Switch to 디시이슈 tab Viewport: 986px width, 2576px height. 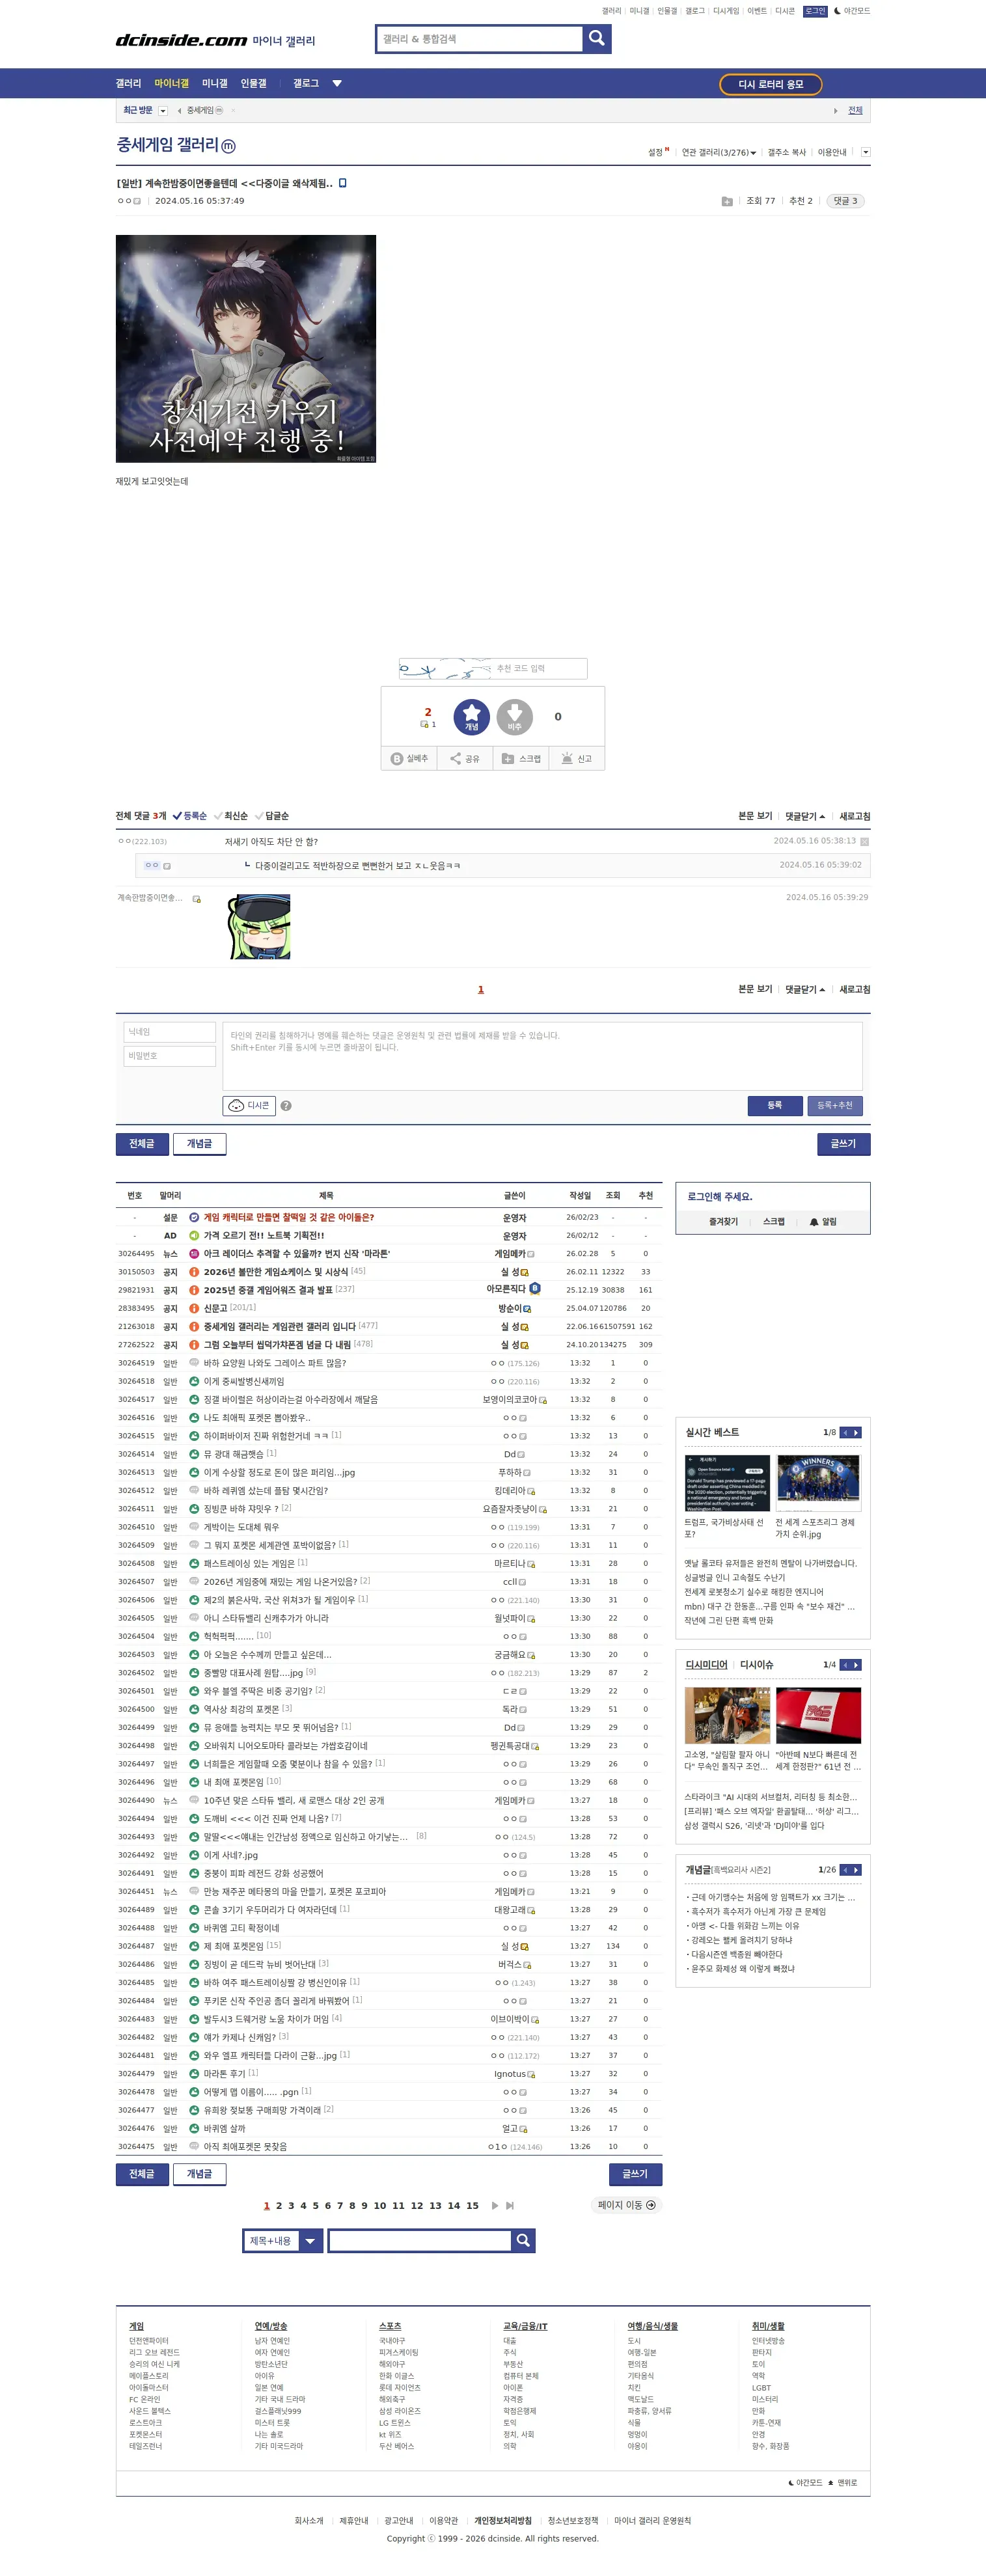click(x=756, y=1664)
